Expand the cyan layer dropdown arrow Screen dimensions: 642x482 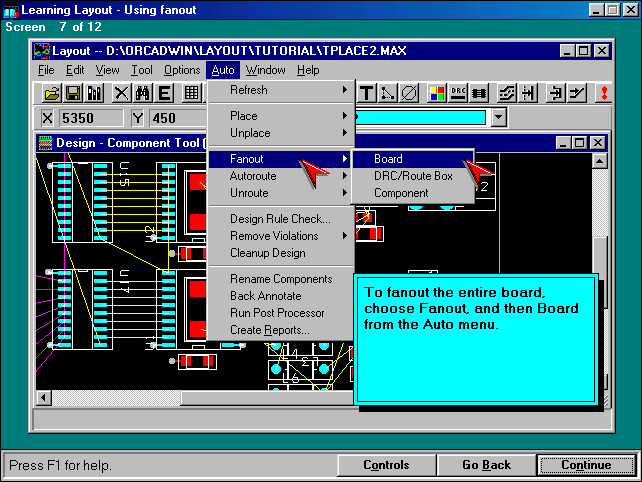(x=499, y=118)
